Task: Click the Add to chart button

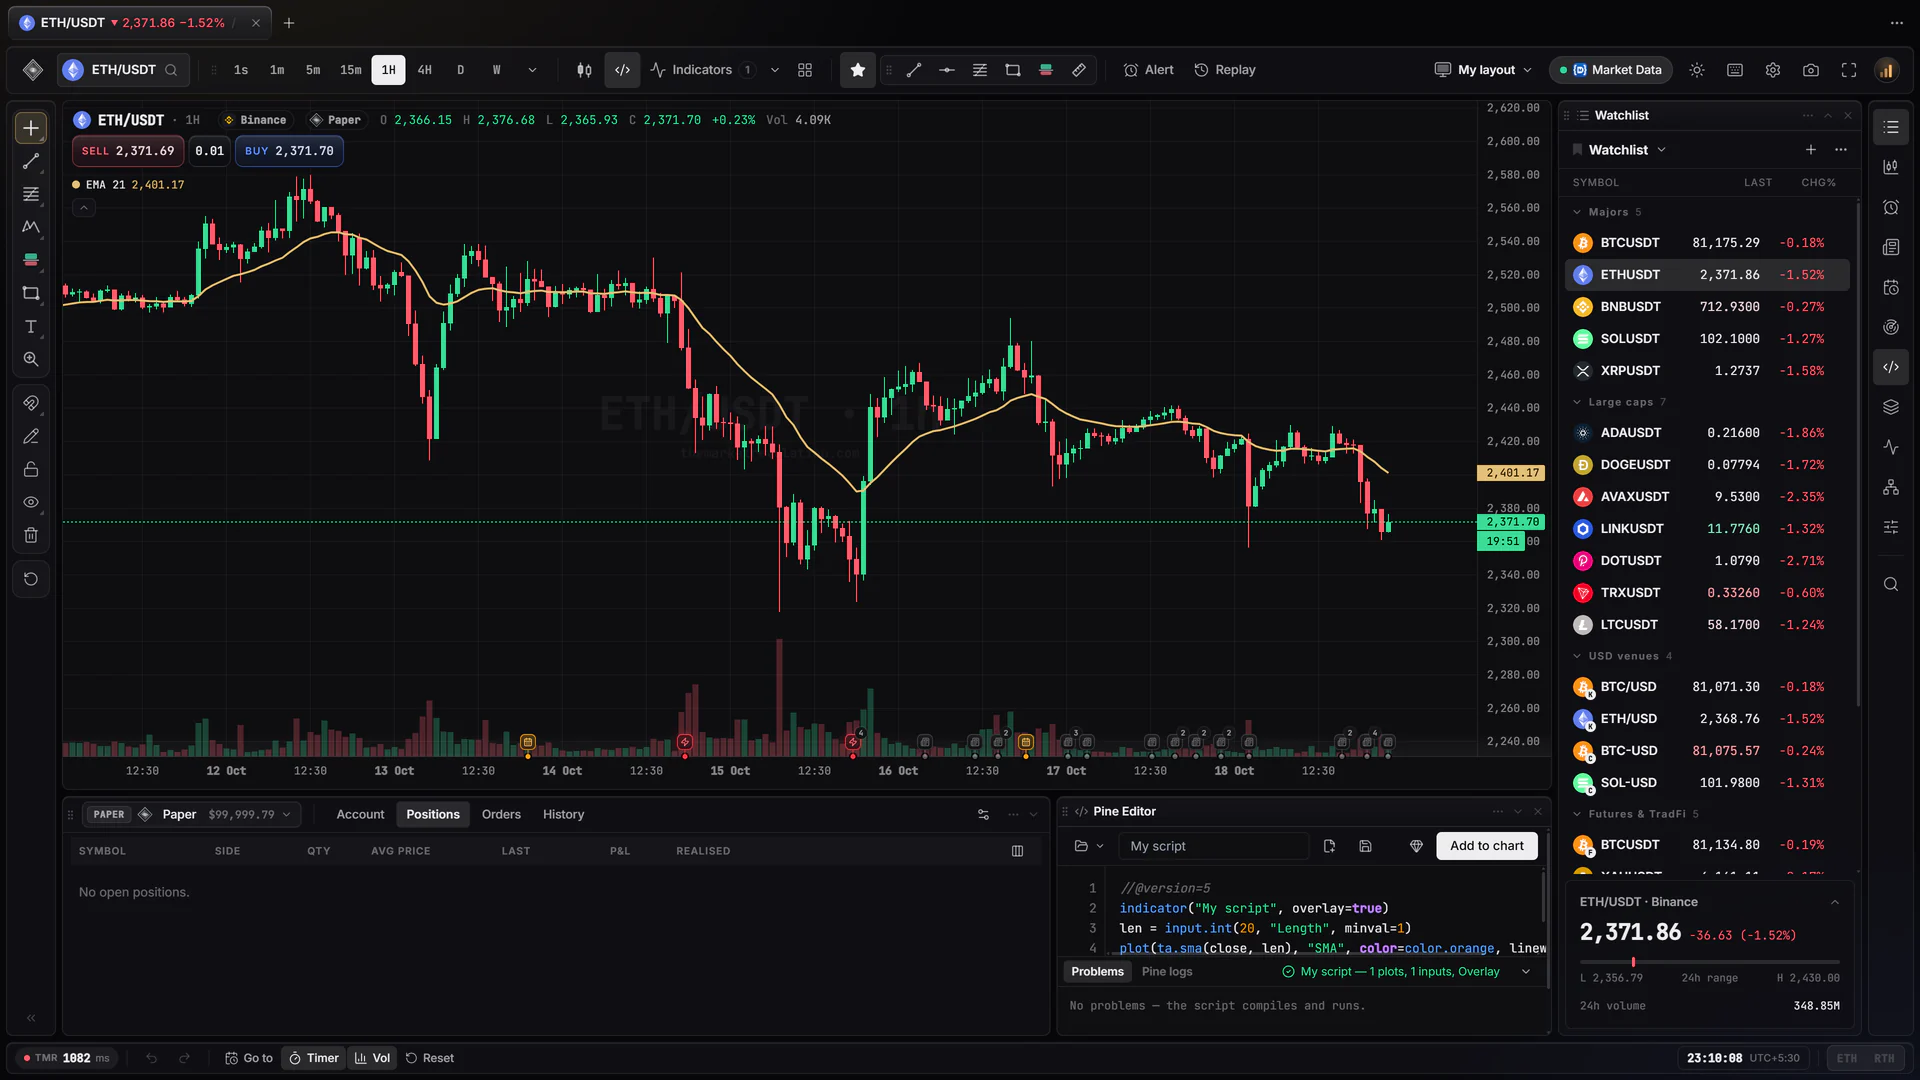Action: pyautogui.click(x=1487, y=846)
